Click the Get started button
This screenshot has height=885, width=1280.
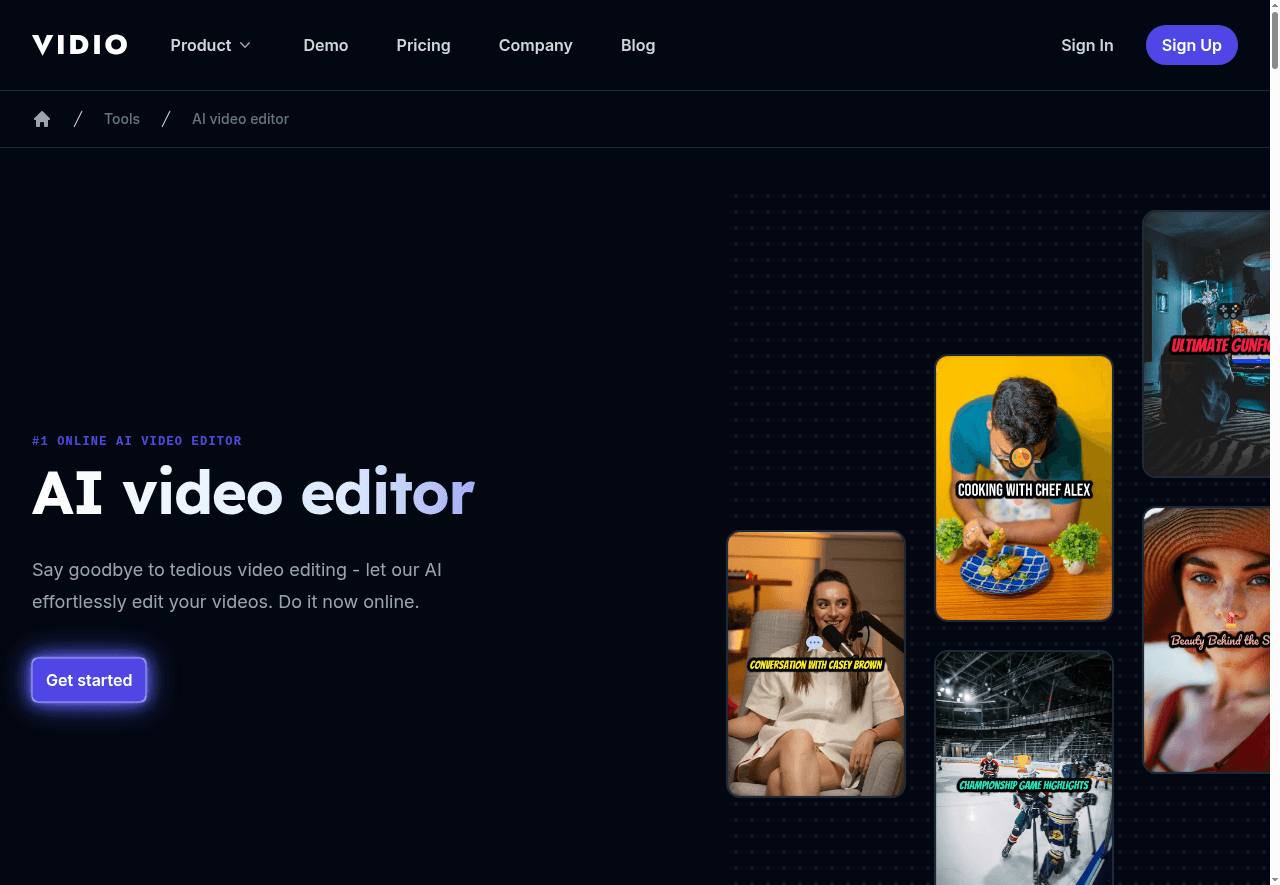tap(89, 680)
